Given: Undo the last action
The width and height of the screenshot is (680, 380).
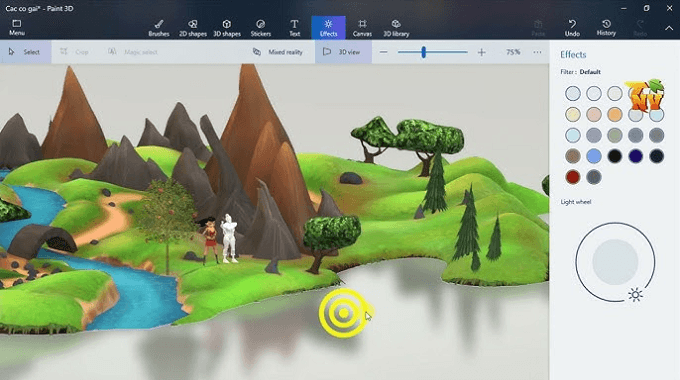Looking at the screenshot, I should click(x=572, y=28).
